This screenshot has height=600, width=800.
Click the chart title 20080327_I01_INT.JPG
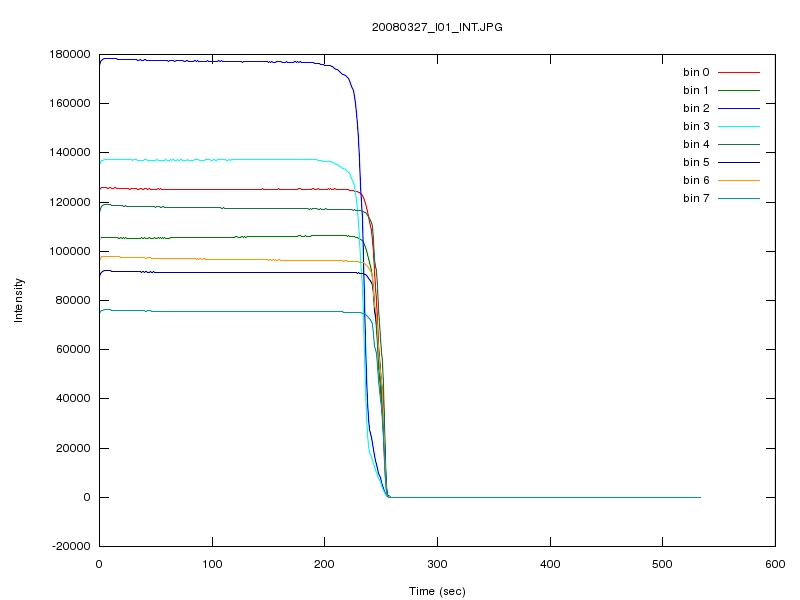[437, 28]
